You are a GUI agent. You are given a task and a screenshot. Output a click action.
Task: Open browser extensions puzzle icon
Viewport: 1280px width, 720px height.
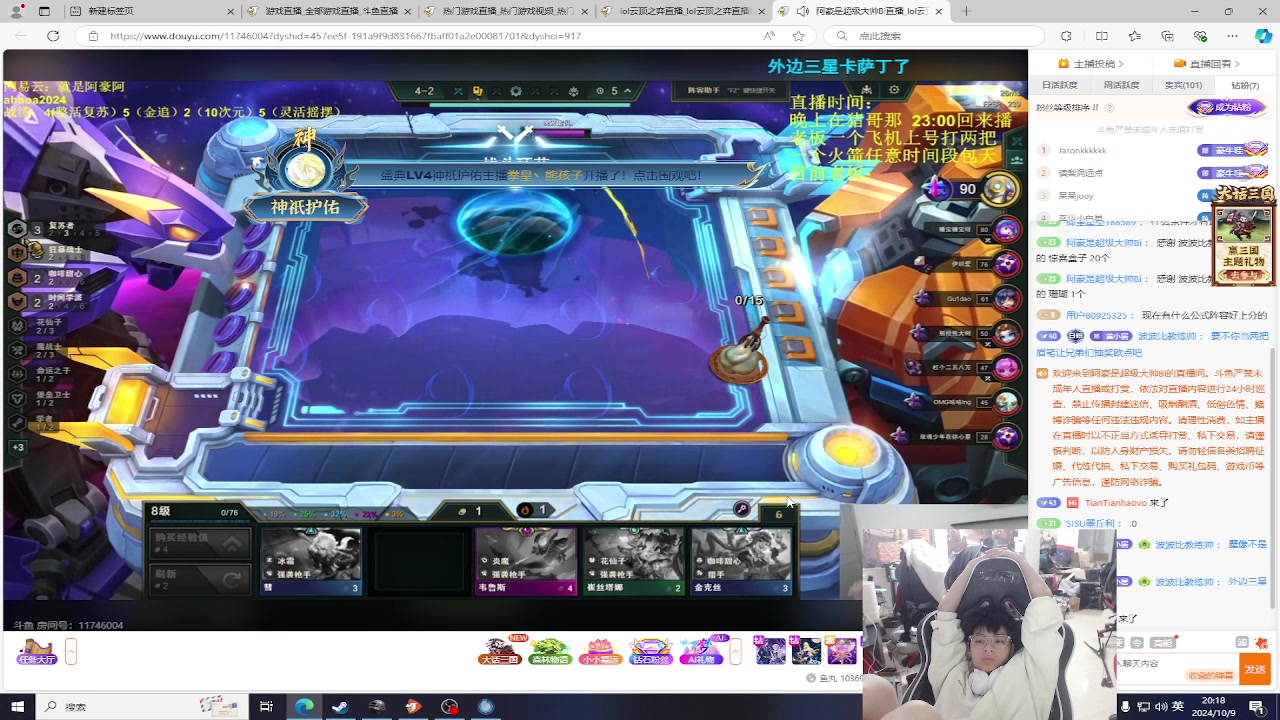[x=1068, y=36]
